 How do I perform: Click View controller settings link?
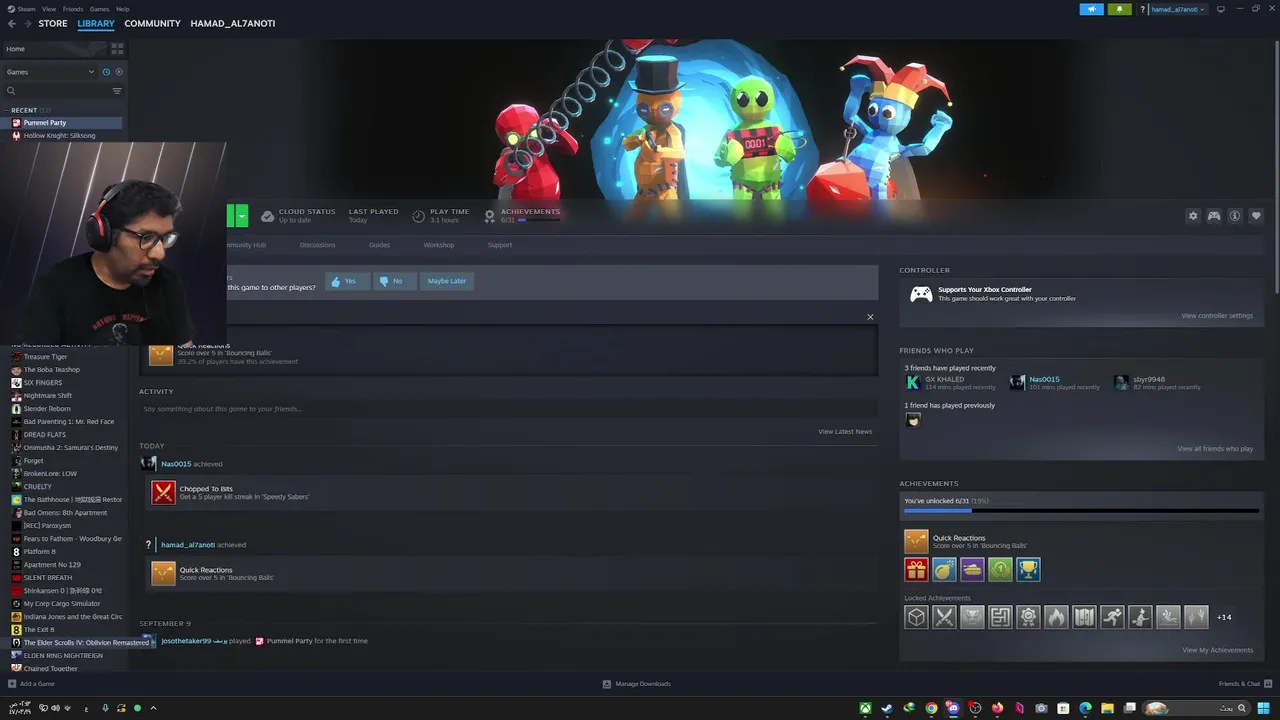click(x=1217, y=316)
